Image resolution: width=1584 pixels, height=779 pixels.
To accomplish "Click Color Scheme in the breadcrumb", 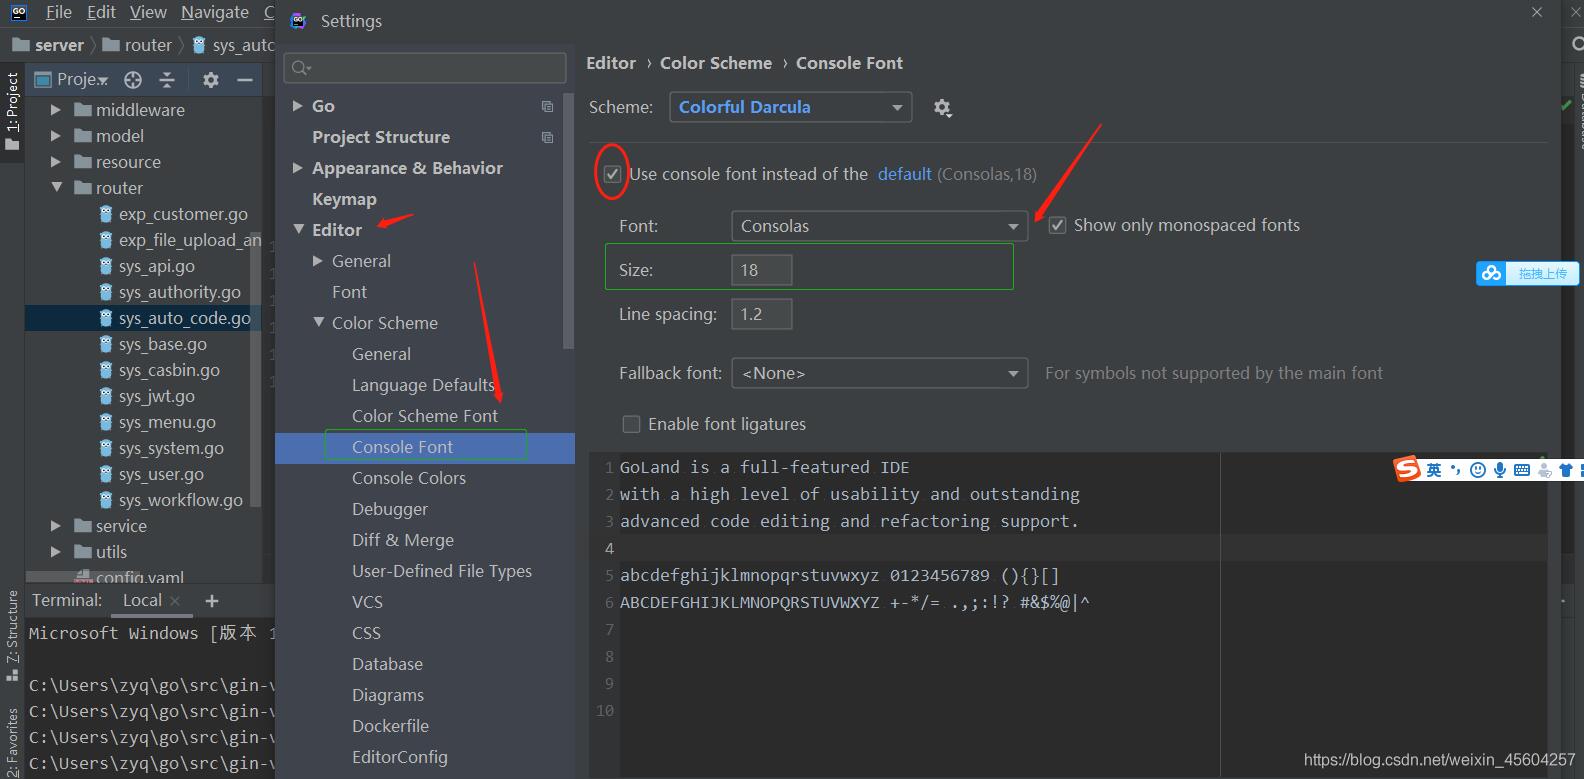I will (x=715, y=63).
